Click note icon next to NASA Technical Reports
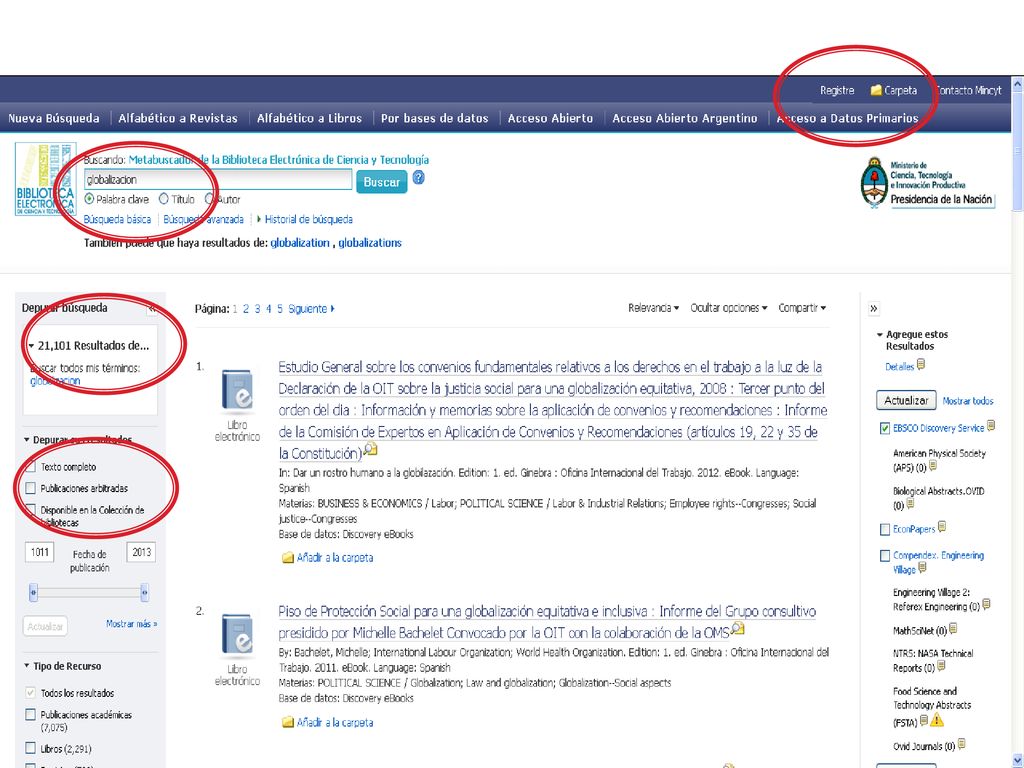Viewport: 1024px width, 768px height. point(941,666)
